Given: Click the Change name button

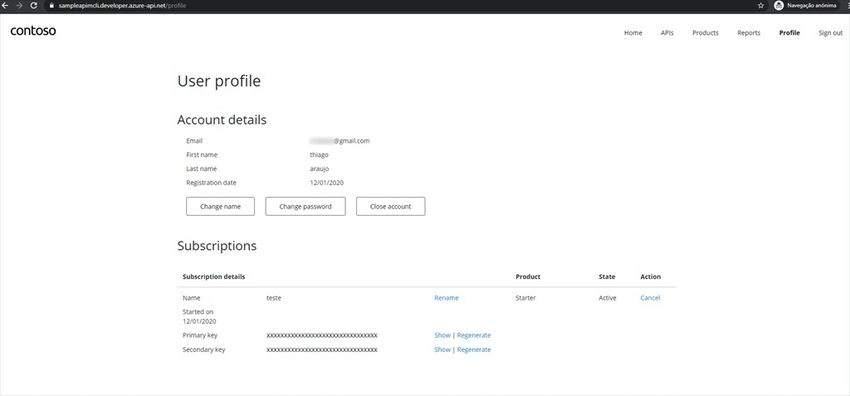Looking at the screenshot, I should click(220, 206).
